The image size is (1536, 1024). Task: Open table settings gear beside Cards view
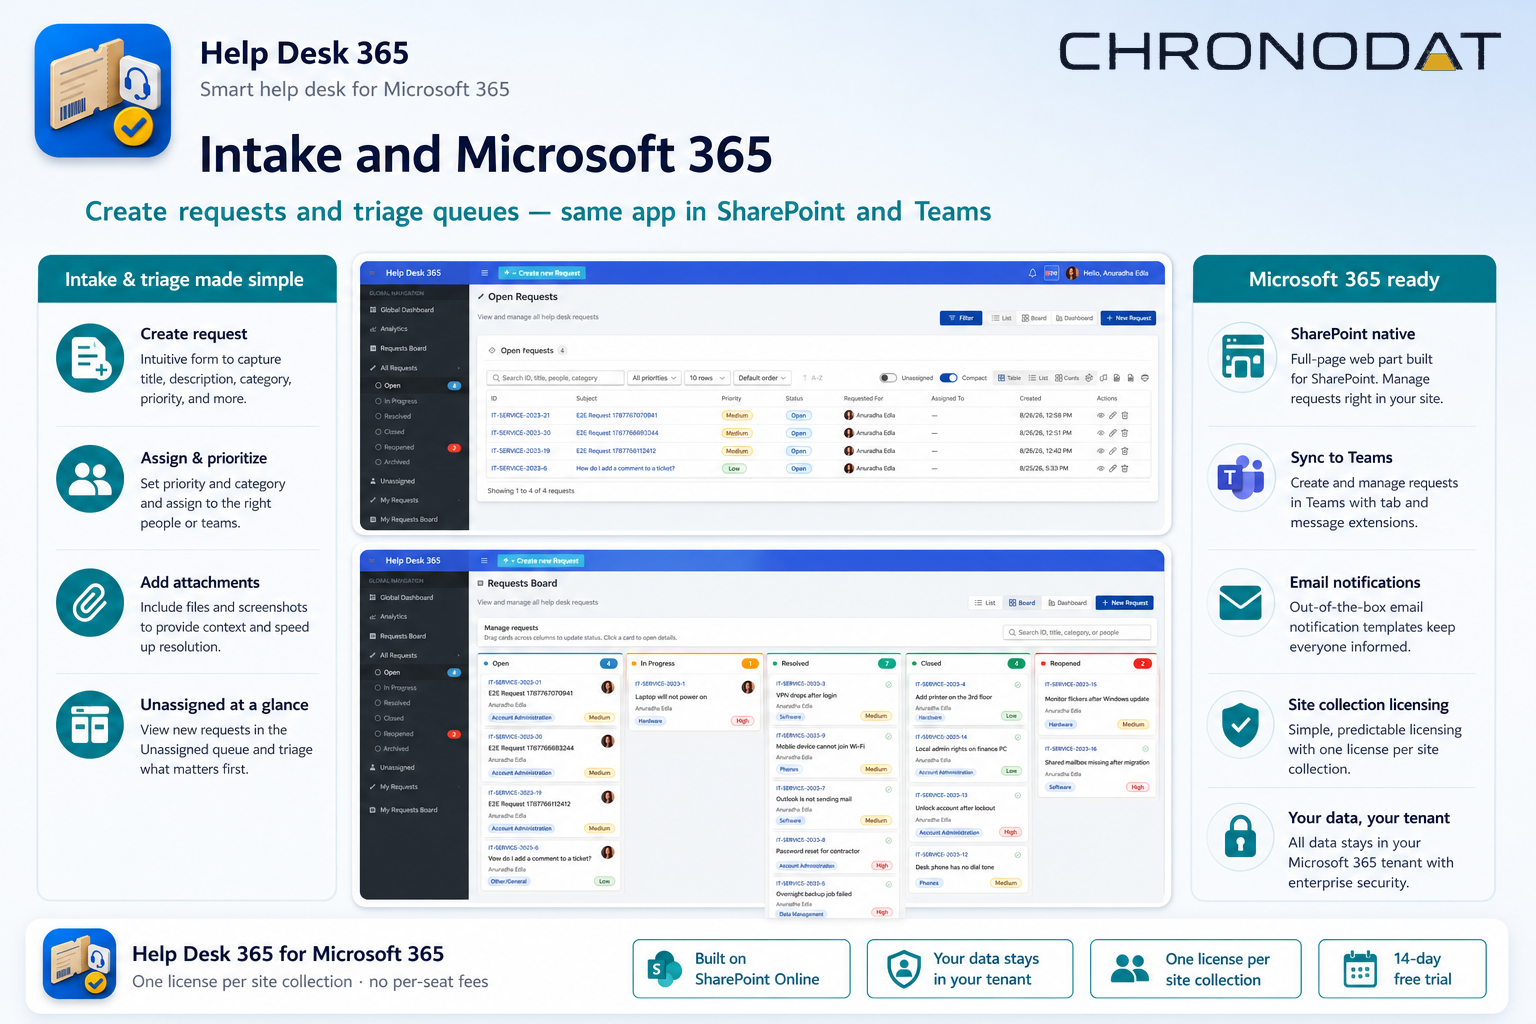[1089, 378]
